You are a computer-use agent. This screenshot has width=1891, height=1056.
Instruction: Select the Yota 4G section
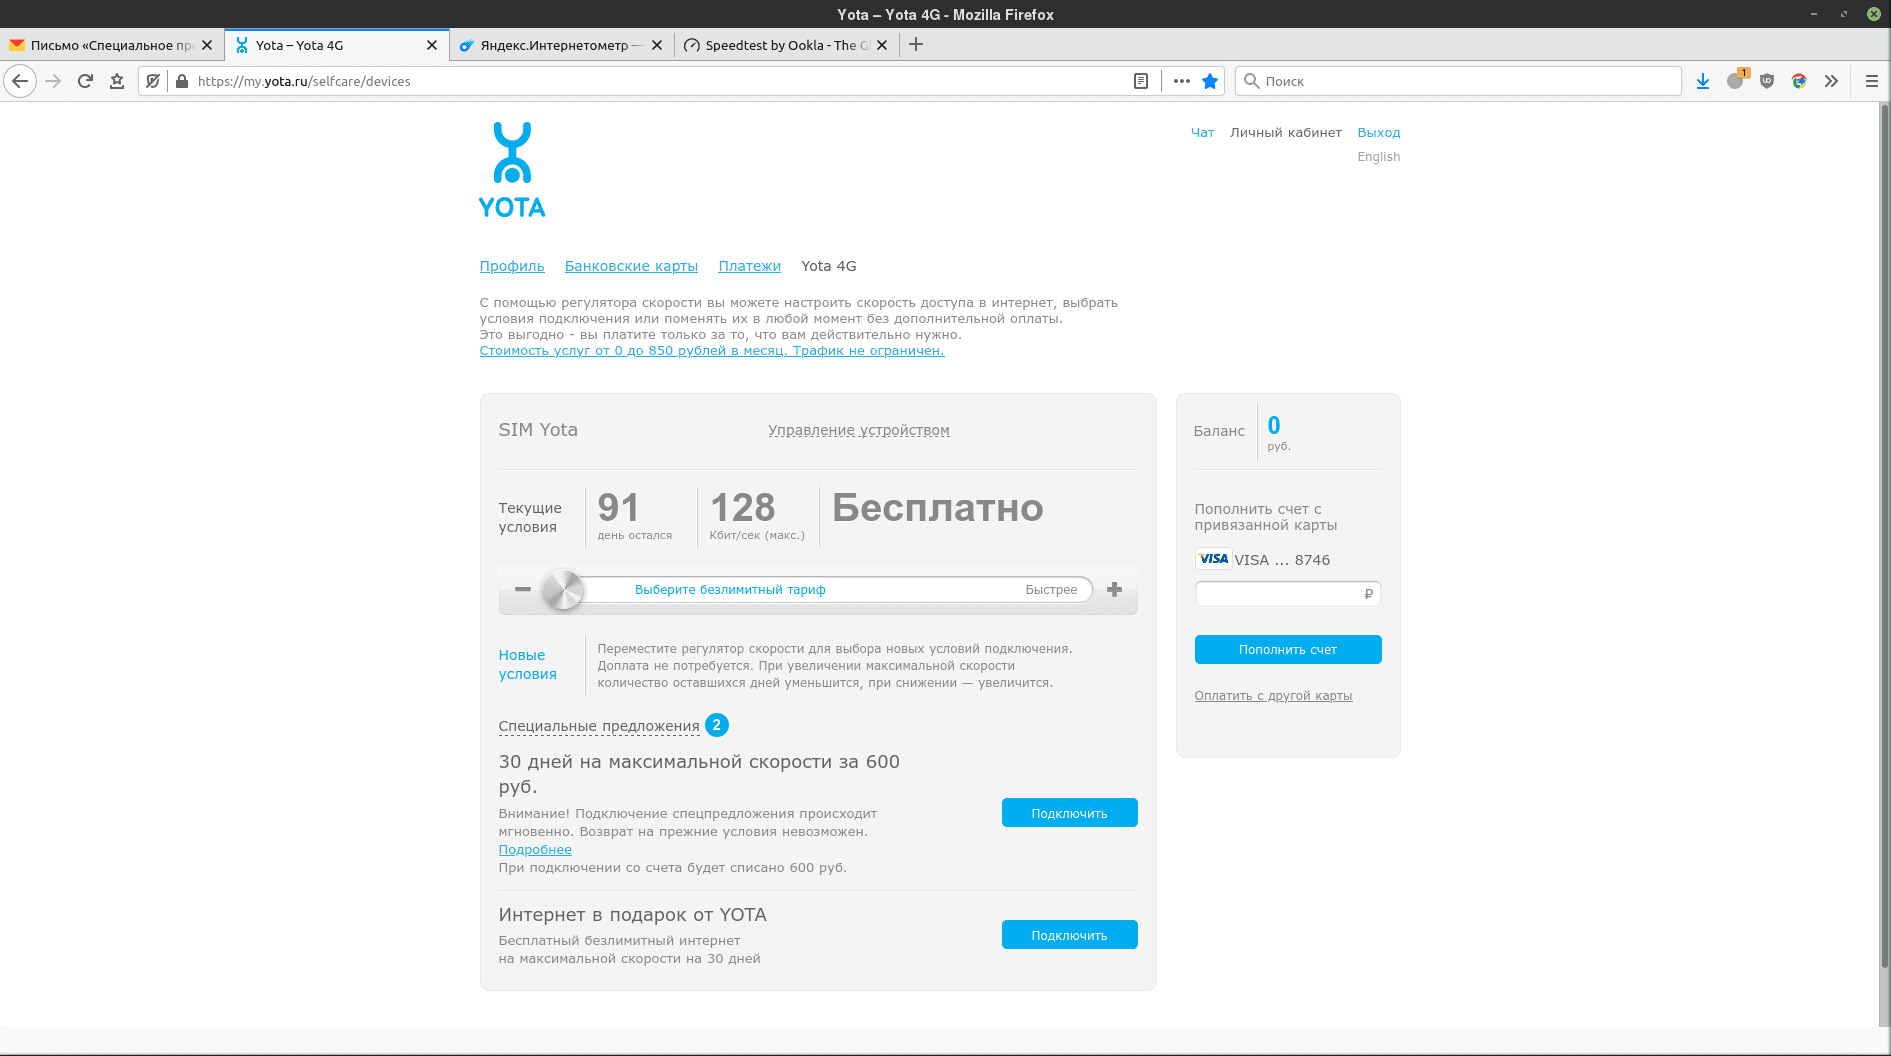click(829, 266)
